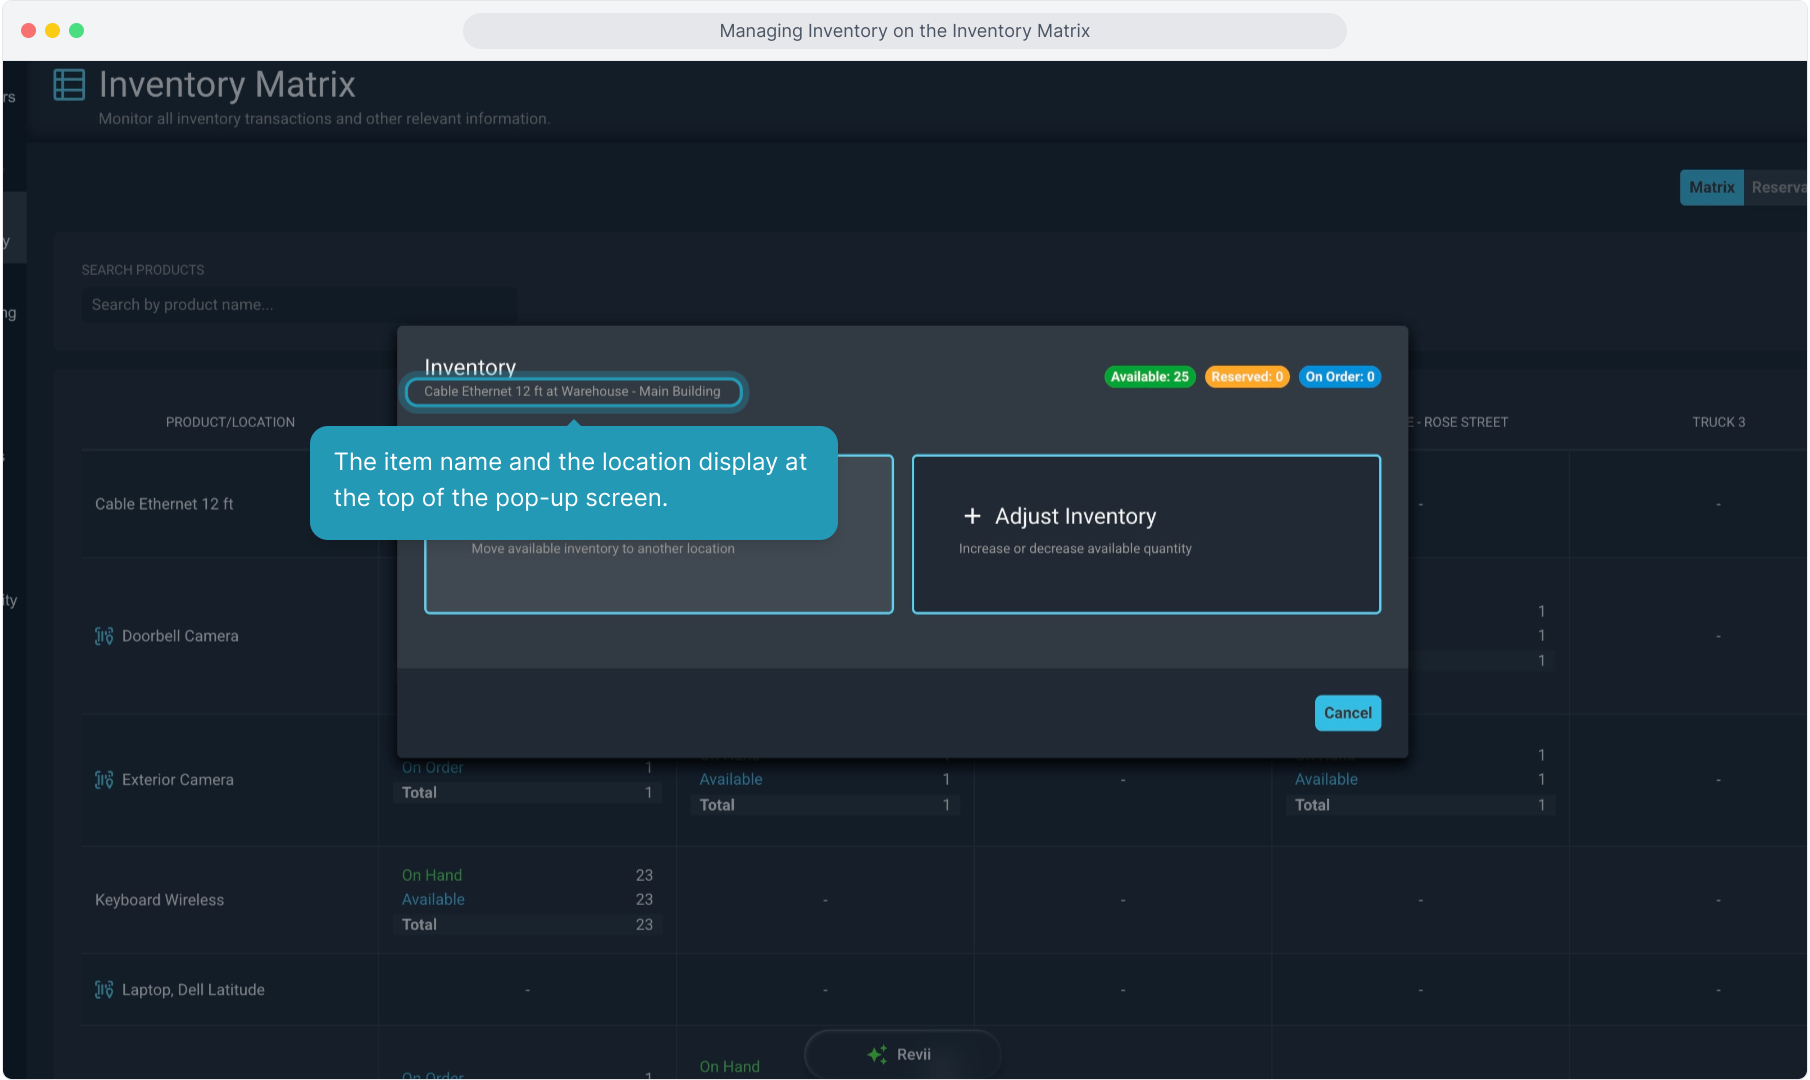Click the Search by product name field
Viewport: 1810px width, 1080px height.
[x=298, y=305]
